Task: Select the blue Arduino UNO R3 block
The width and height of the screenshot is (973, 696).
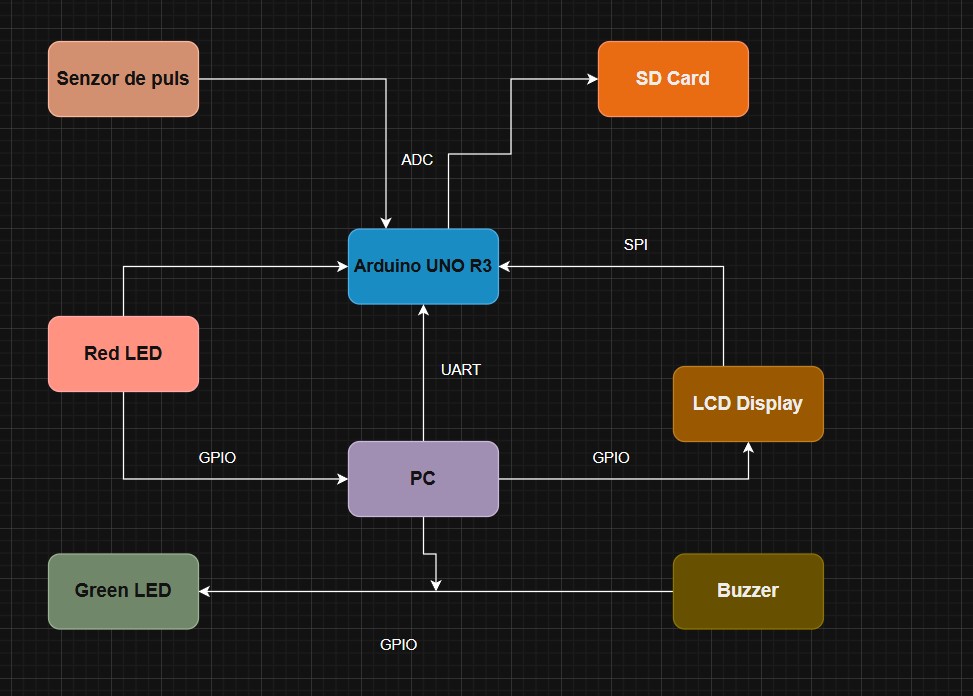Action: tap(423, 266)
